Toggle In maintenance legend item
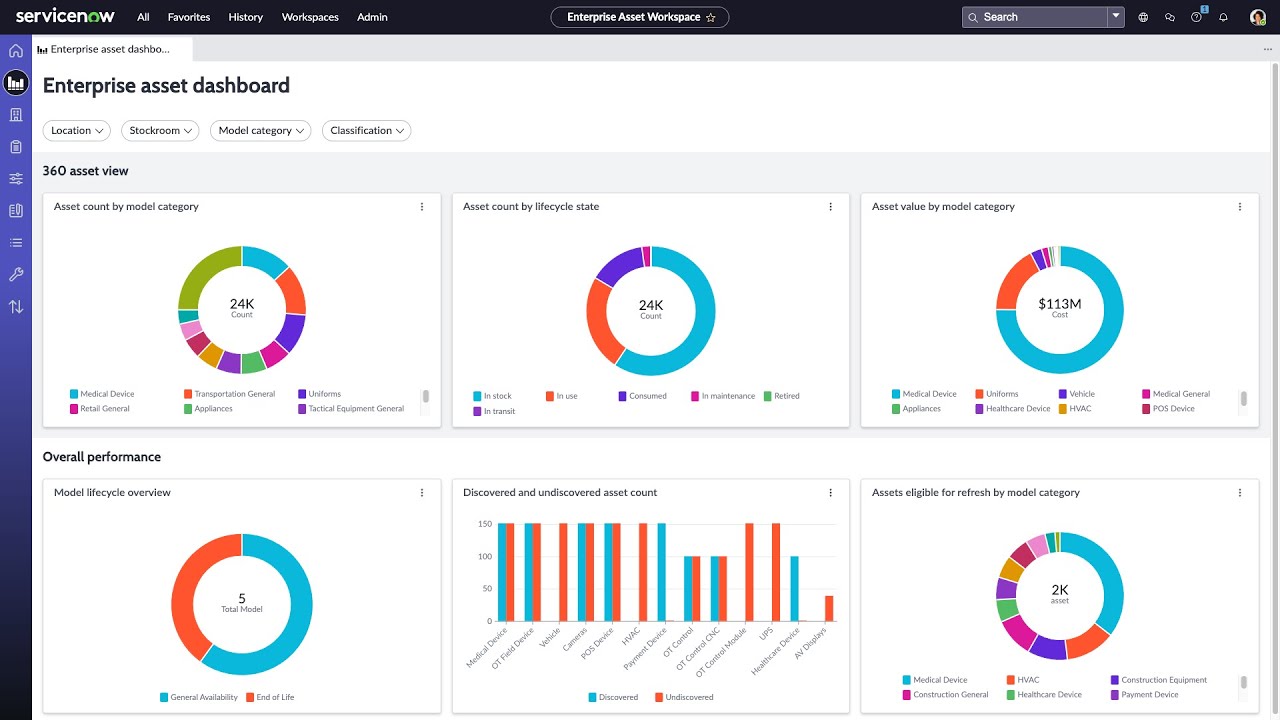Image resolution: width=1280 pixels, height=720 pixels. tap(723, 396)
